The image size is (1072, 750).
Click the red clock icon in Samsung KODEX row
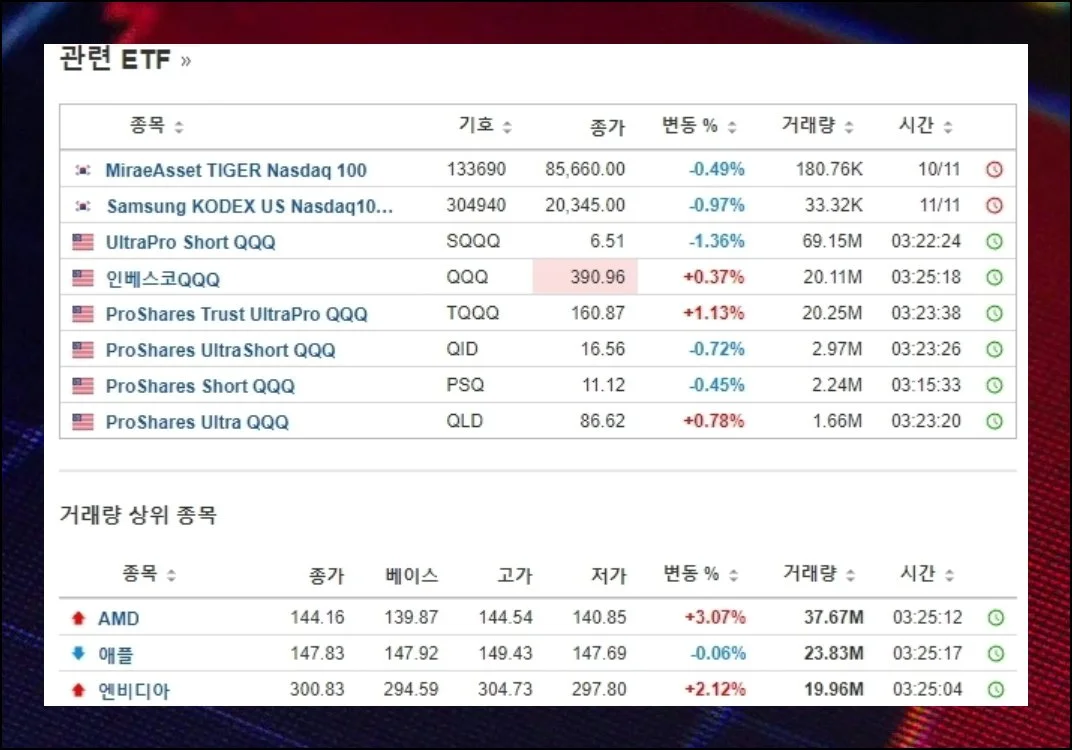[x=994, y=206]
